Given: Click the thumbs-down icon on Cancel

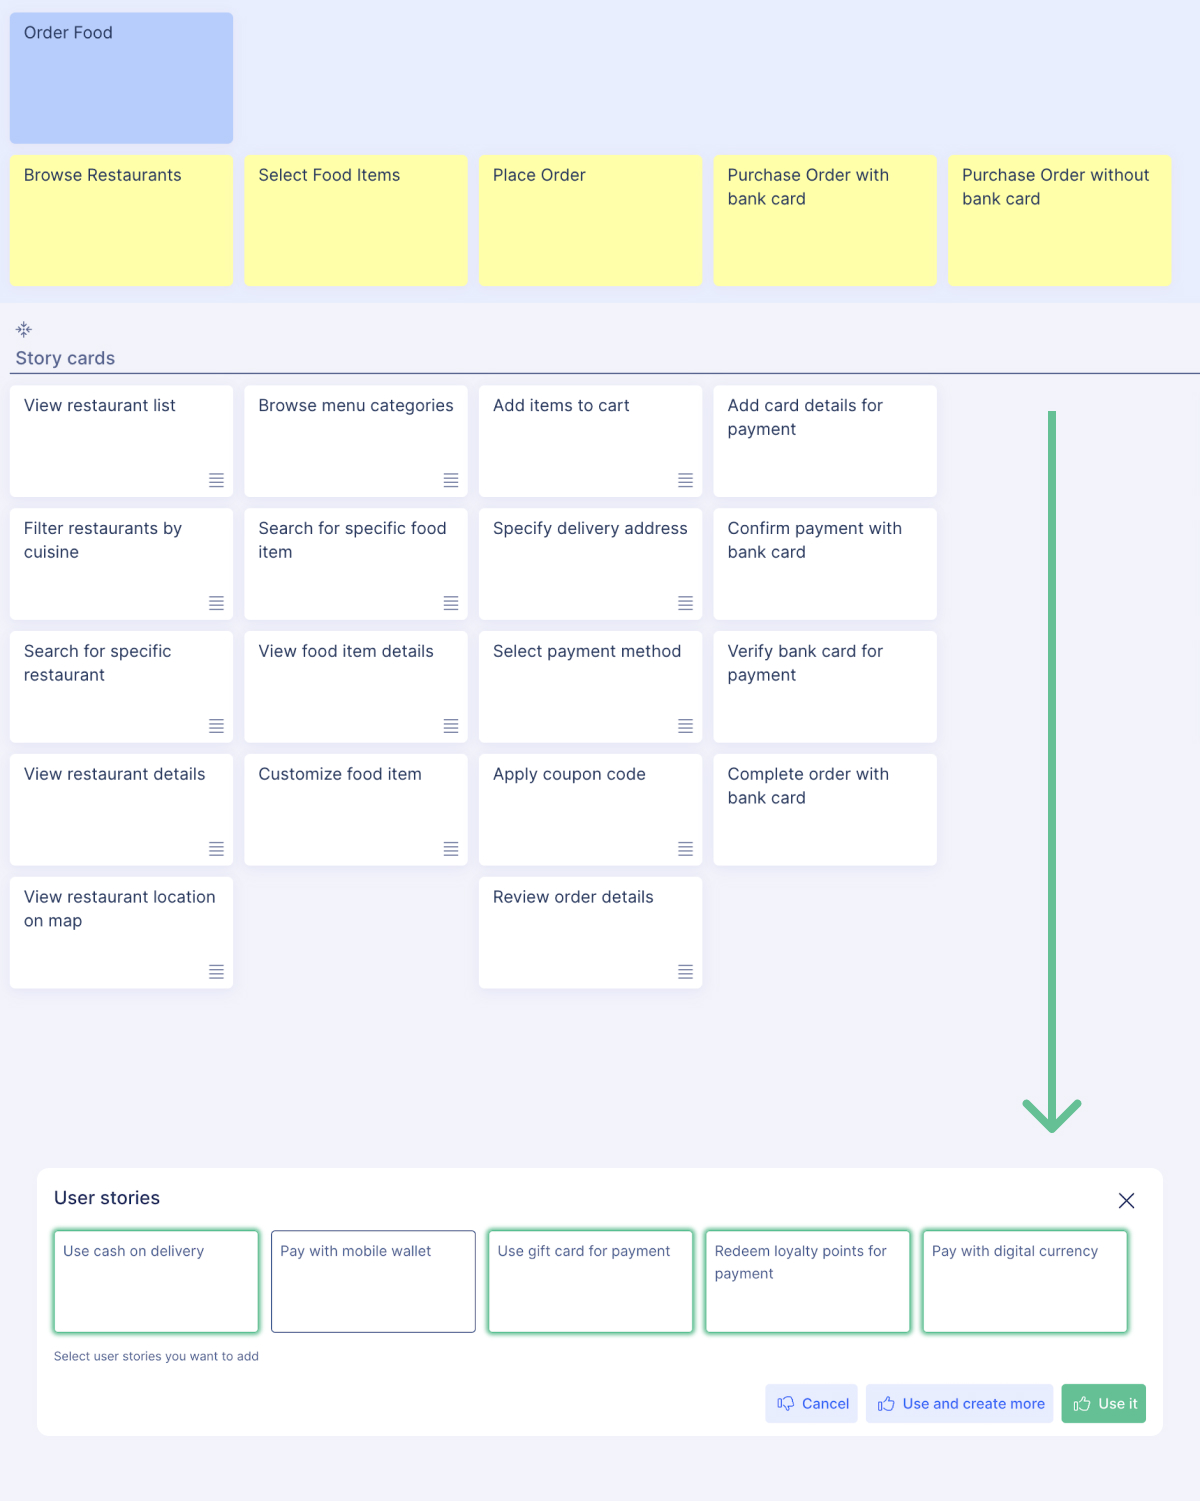Looking at the screenshot, I should click(x=787, y=1403).
